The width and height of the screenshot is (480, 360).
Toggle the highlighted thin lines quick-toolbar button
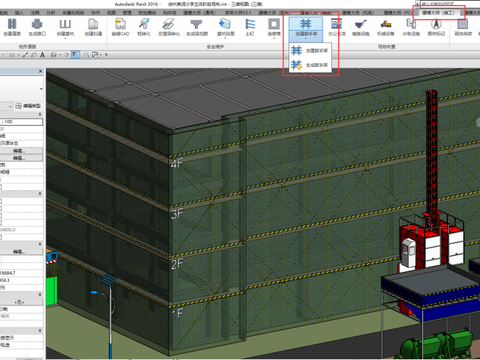pos(76,55)
